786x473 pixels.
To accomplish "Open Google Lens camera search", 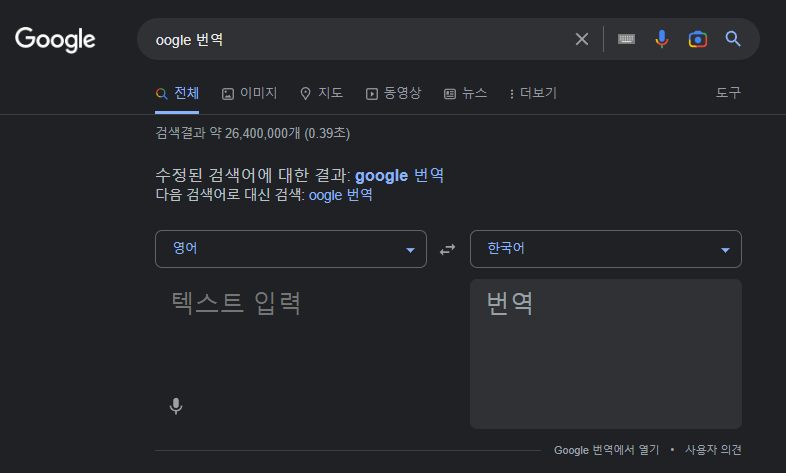I will [697, 39].
